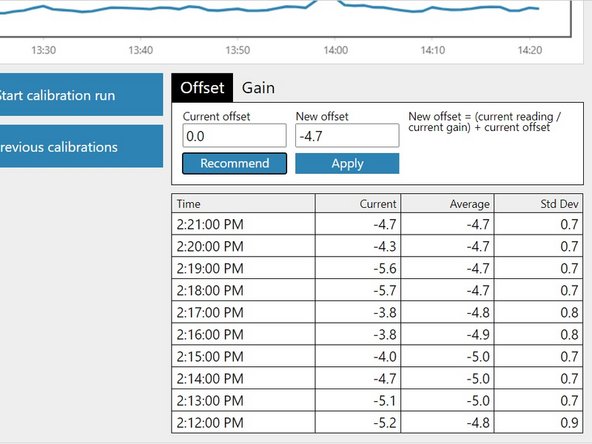
Task: Select the 2:19:00 PM time cell
Action: (x=243, y=268)
